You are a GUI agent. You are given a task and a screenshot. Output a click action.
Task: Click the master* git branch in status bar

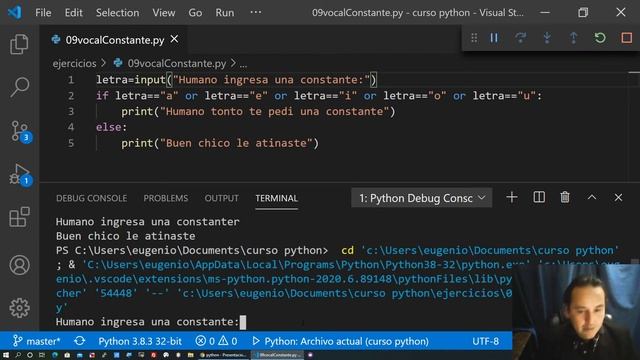(x=36, y=341)
